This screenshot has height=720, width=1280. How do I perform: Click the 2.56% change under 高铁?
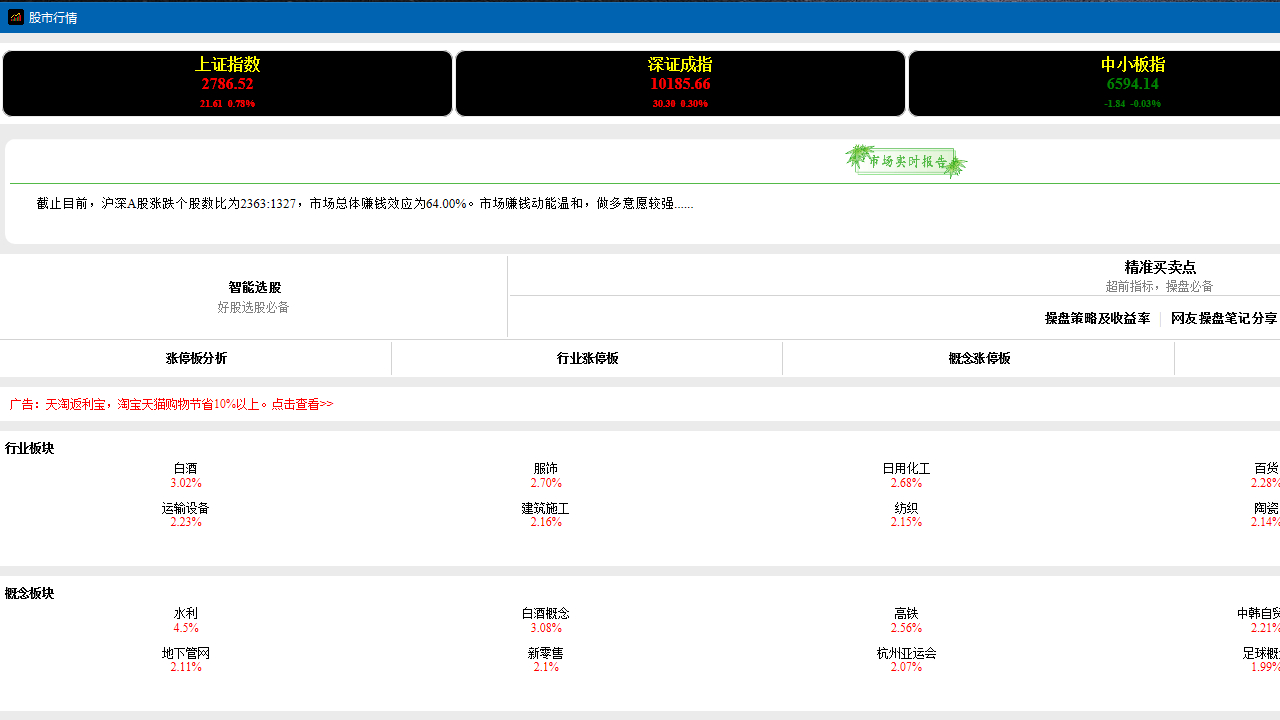click(x=906, y=628)
